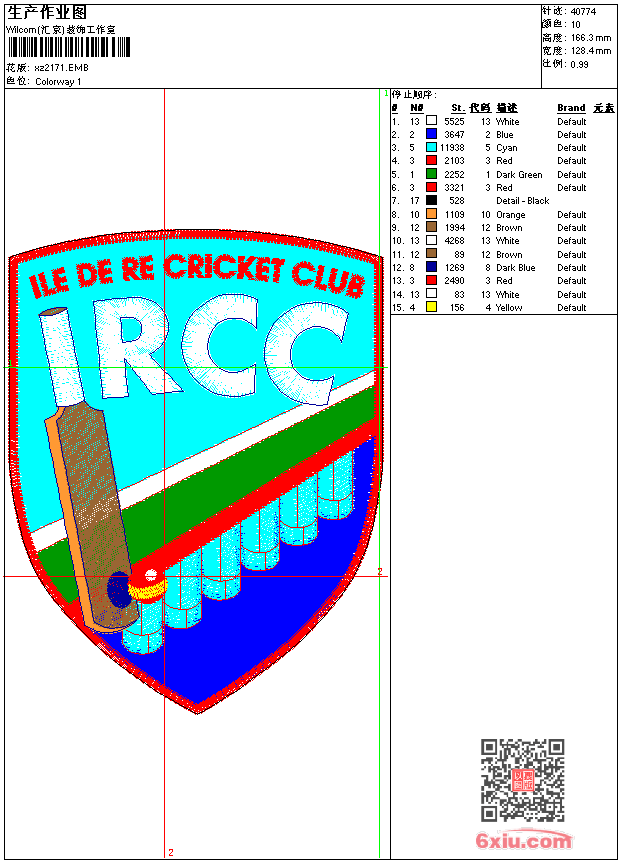This screenshot has height=860, width=620.
Task: Click the White swatch in row 10
Action: coord(432,240)
